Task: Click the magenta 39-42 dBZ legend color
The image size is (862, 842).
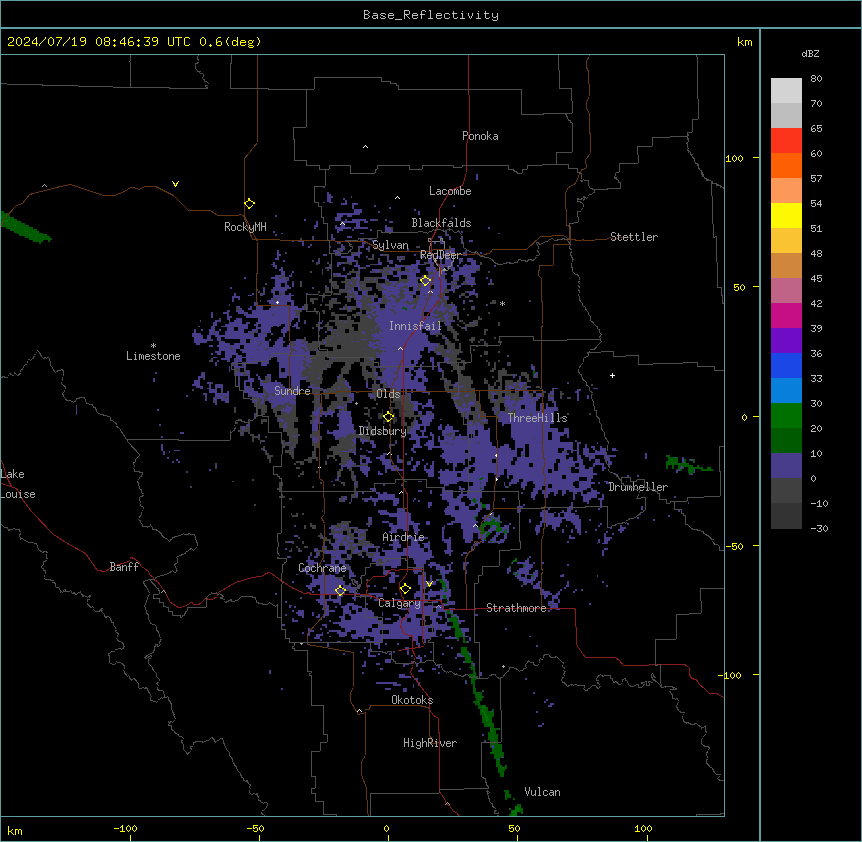Action: click(786, 315)
